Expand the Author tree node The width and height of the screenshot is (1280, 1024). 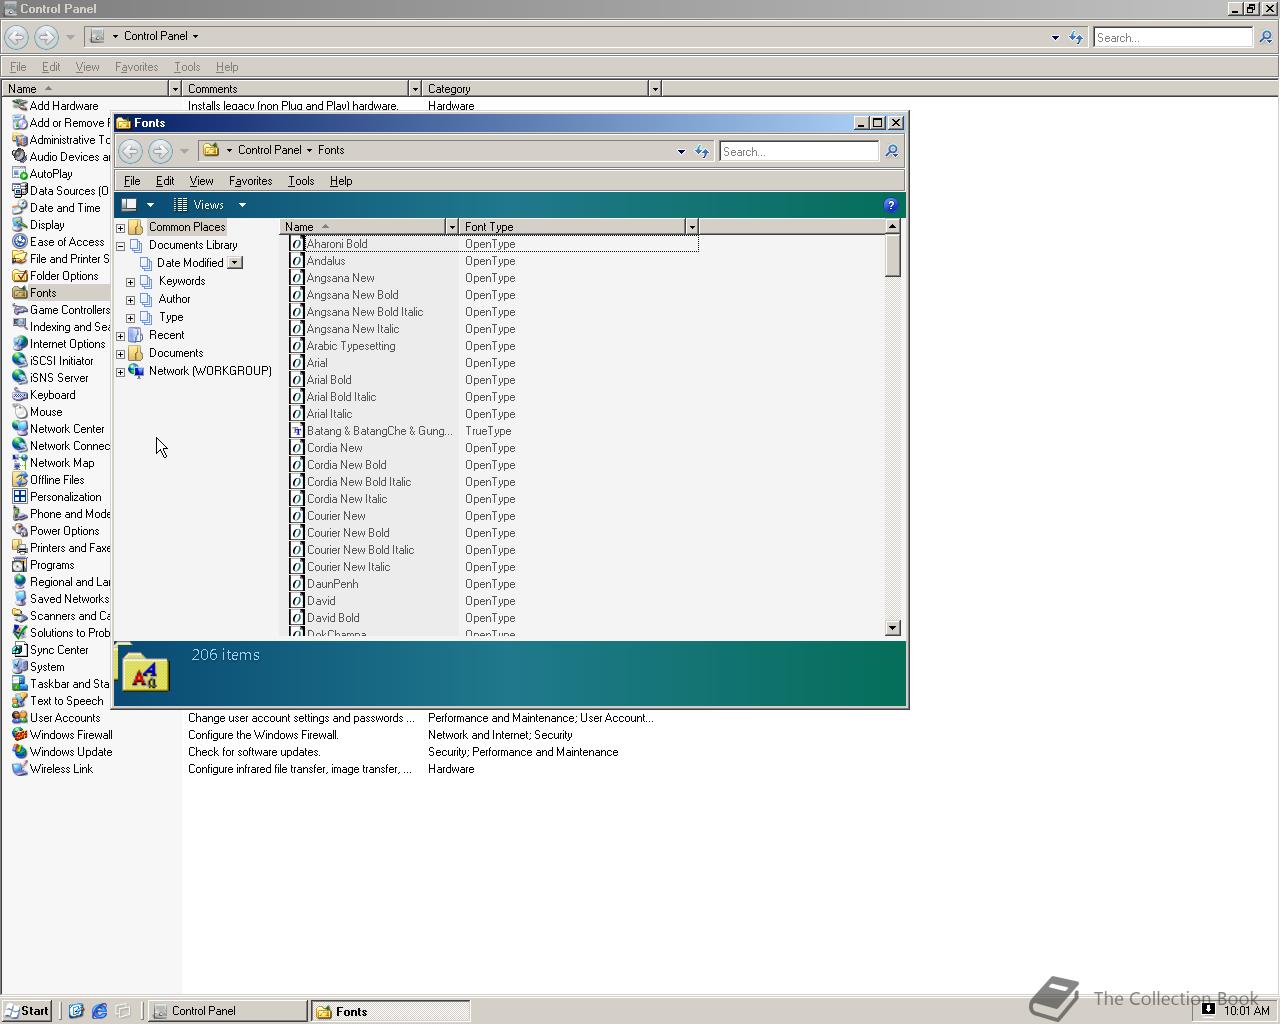131,300
